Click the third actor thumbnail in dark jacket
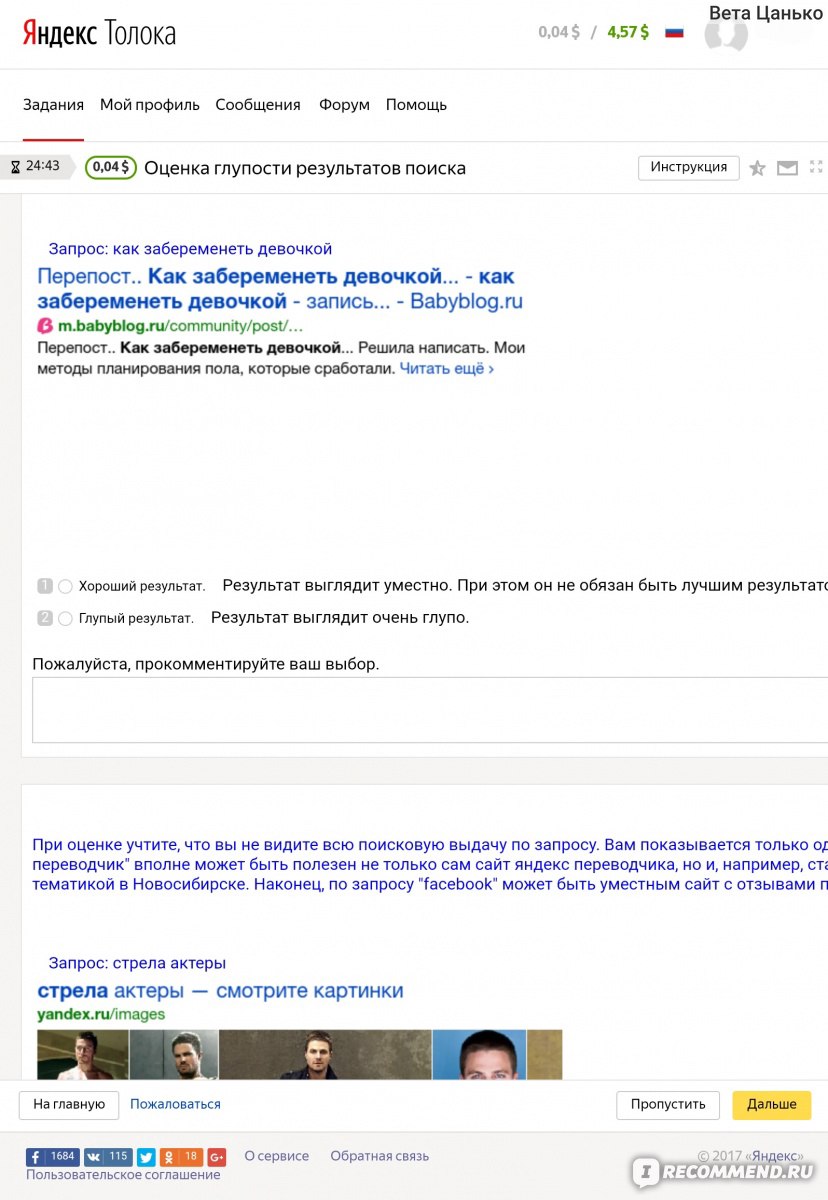Image resolution: width=828 pixels, height=1200 pixels. [325, 1055]
